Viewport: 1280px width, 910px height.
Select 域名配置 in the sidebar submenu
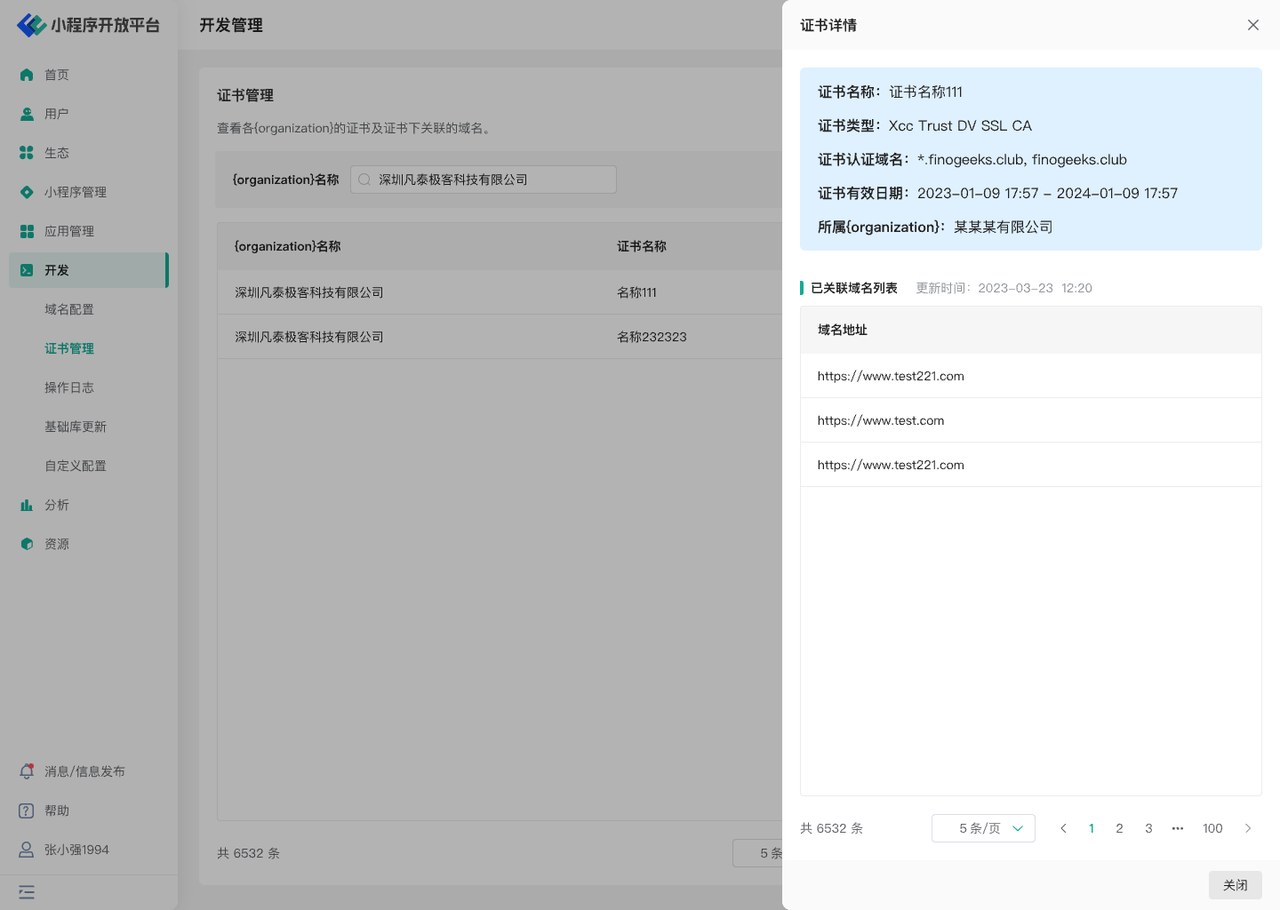click(69, 310)
